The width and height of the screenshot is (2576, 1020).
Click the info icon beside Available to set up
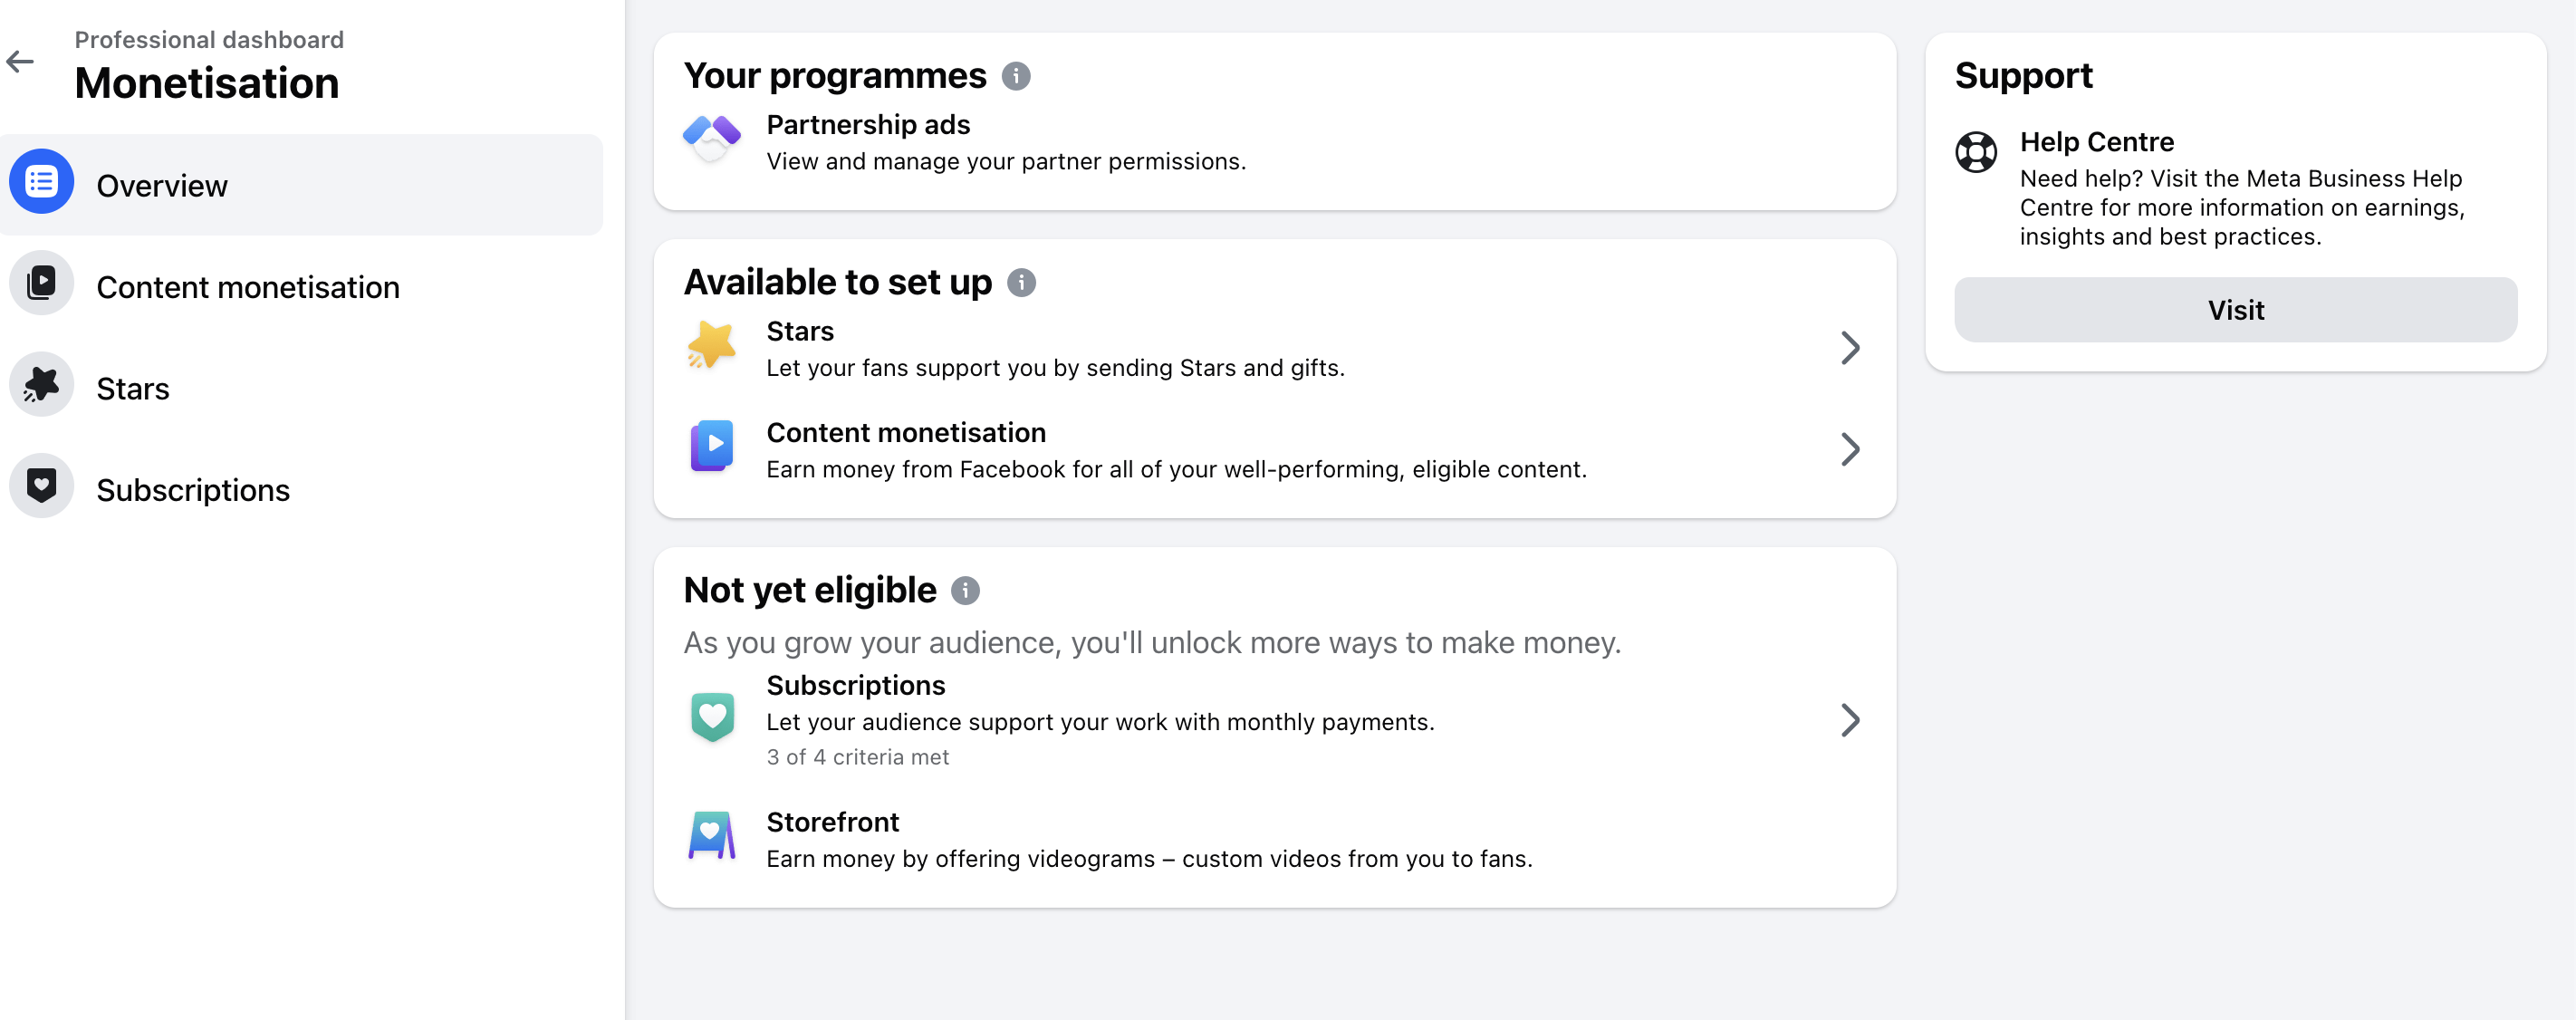(x=1021, y=283)
